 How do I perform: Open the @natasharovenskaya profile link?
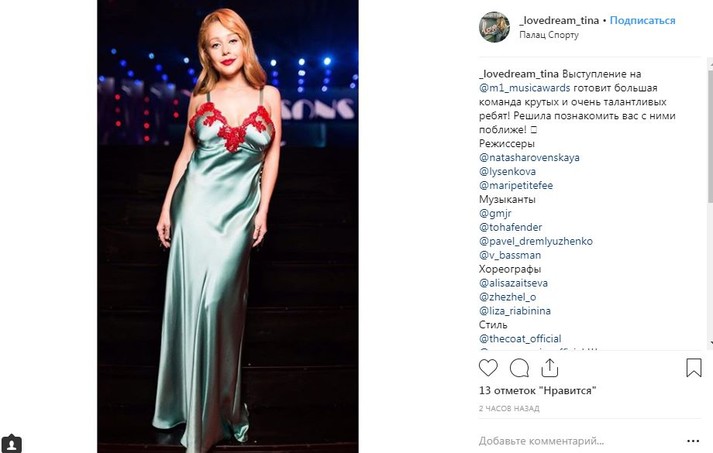point(529,157)
